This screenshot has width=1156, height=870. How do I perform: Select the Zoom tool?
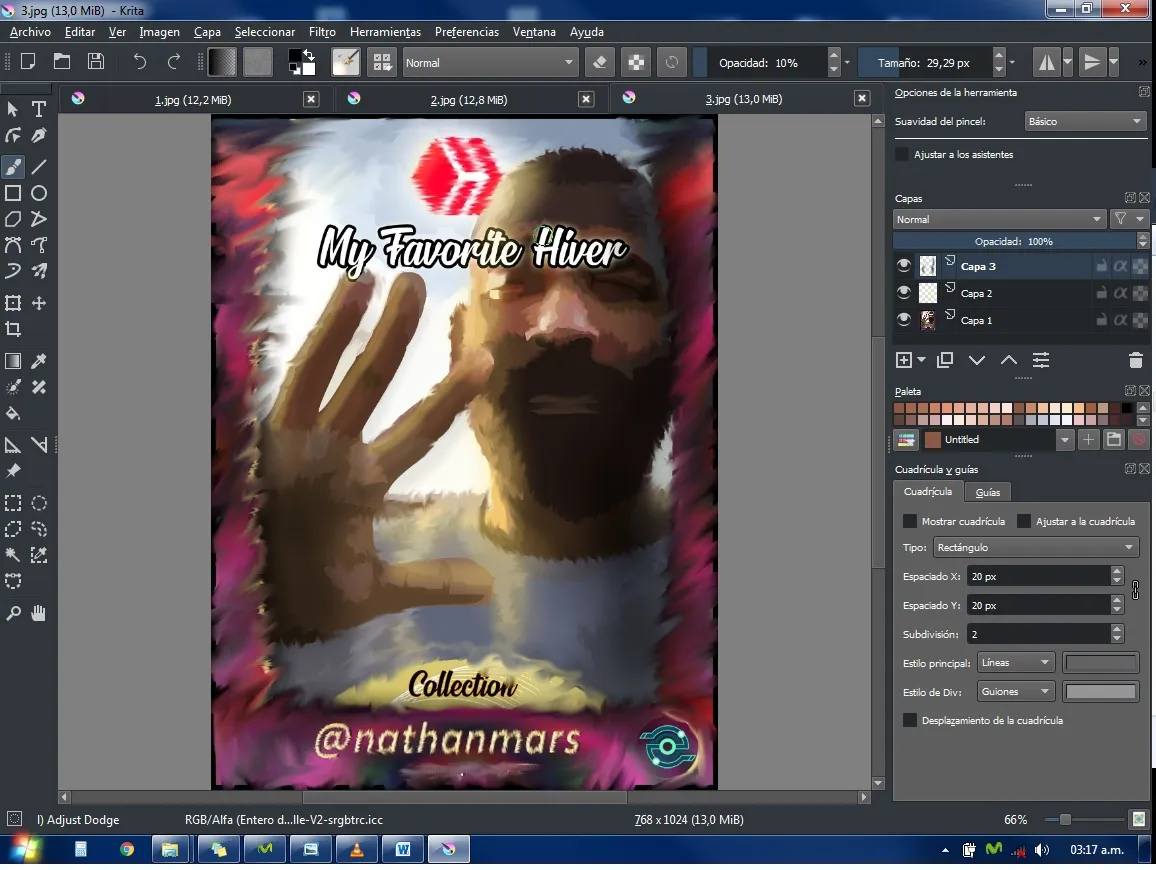(13, 613)
